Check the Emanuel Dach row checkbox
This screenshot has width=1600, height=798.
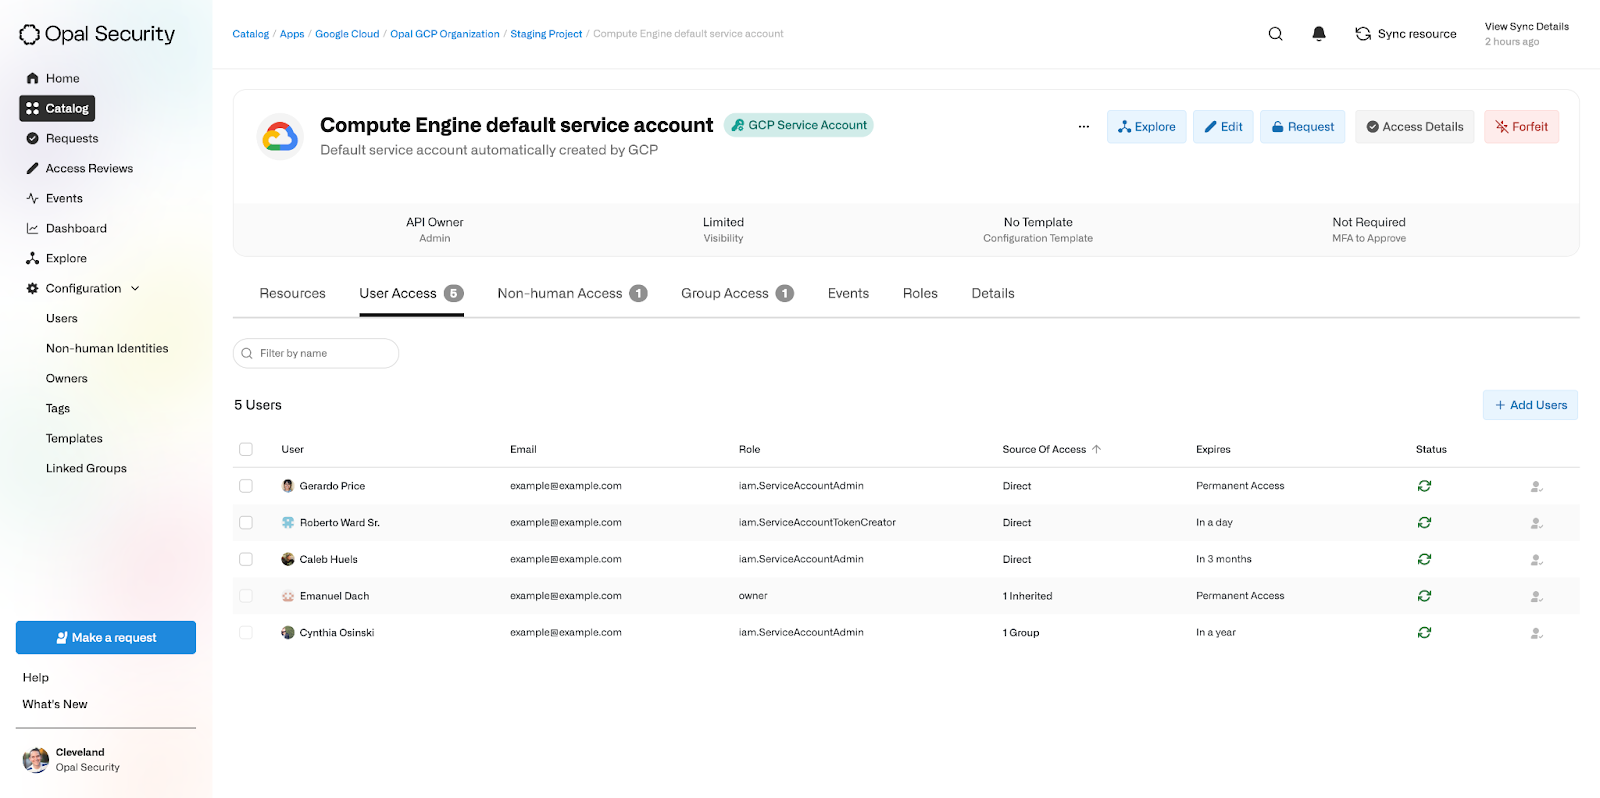(246, 596)
